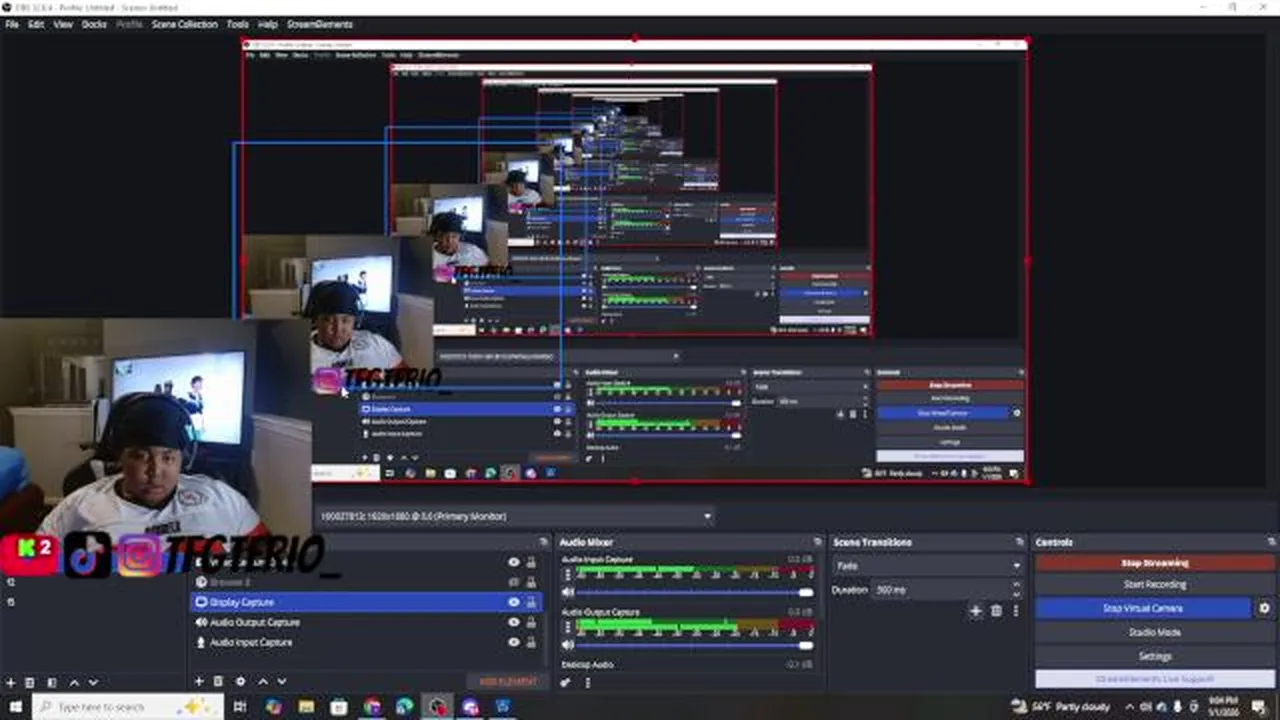Mute Audio Output Capture in mixer
The width and height of the screenshot is (1280, 720).
[x=567, y=645]
